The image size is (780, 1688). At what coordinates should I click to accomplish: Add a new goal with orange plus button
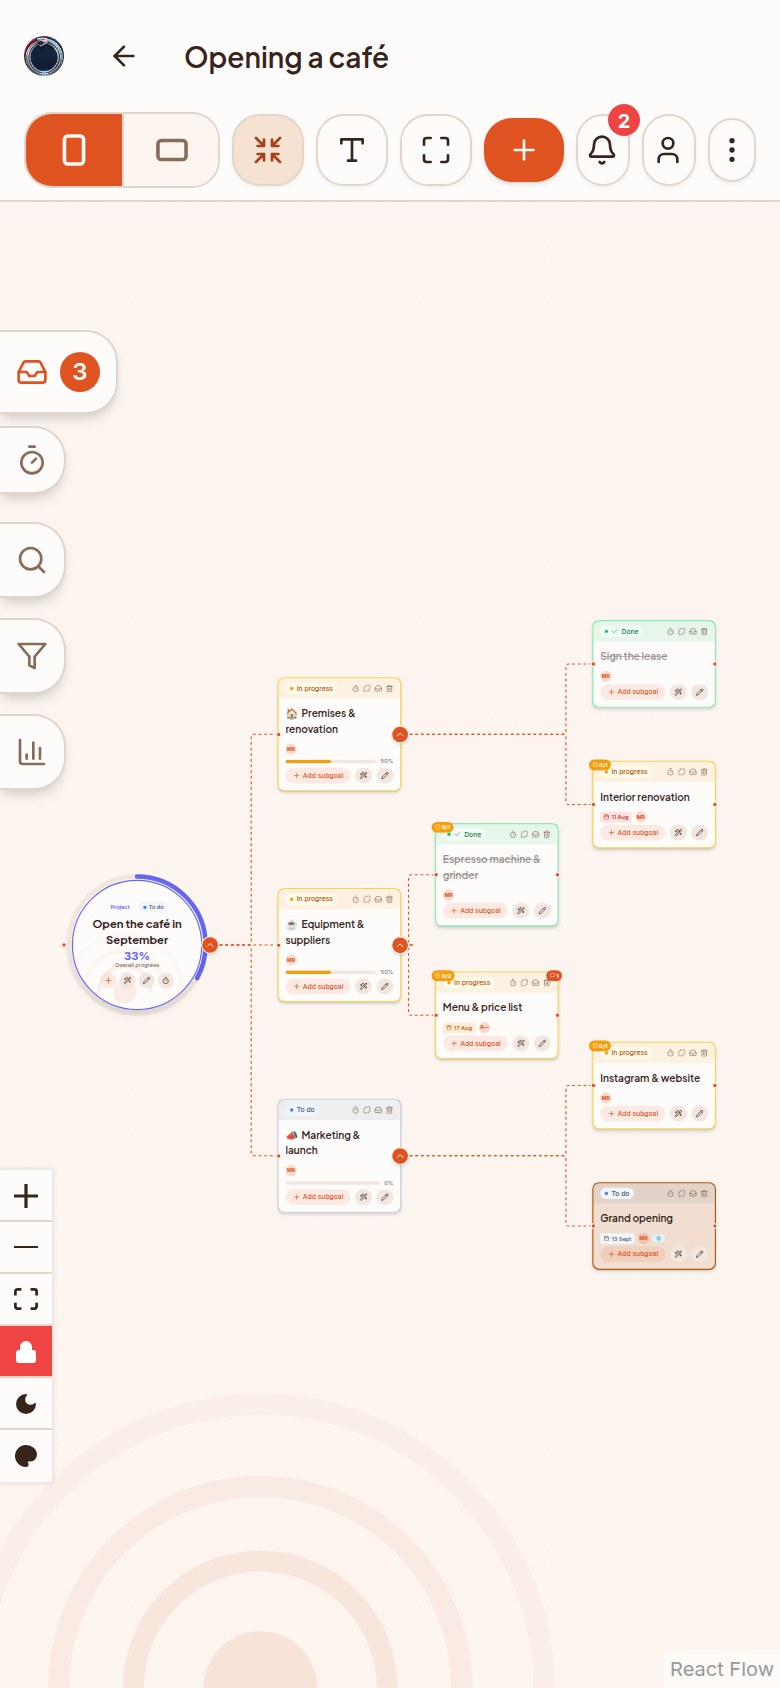[524, 150]
